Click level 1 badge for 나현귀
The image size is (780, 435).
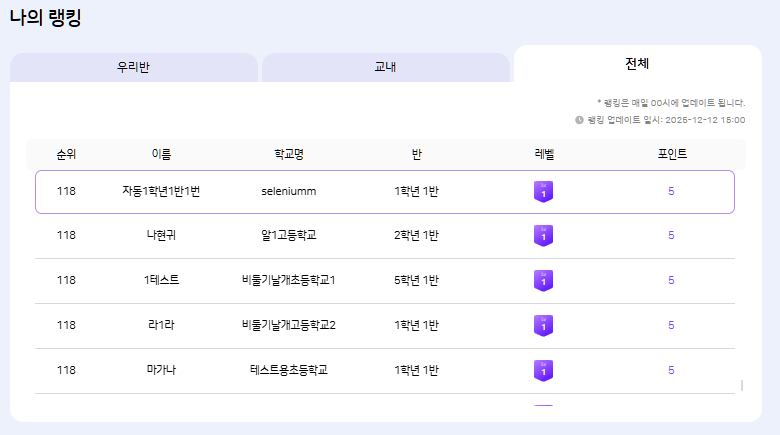[543, 236]
